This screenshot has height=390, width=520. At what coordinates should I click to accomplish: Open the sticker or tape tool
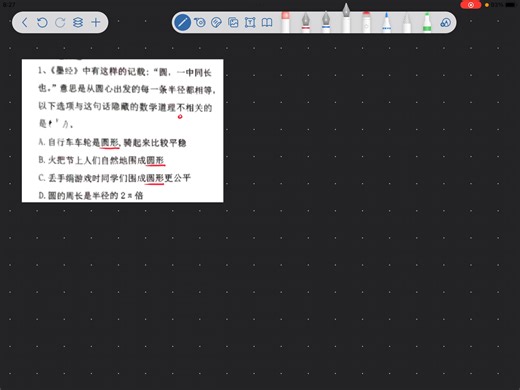pos(216,22)
